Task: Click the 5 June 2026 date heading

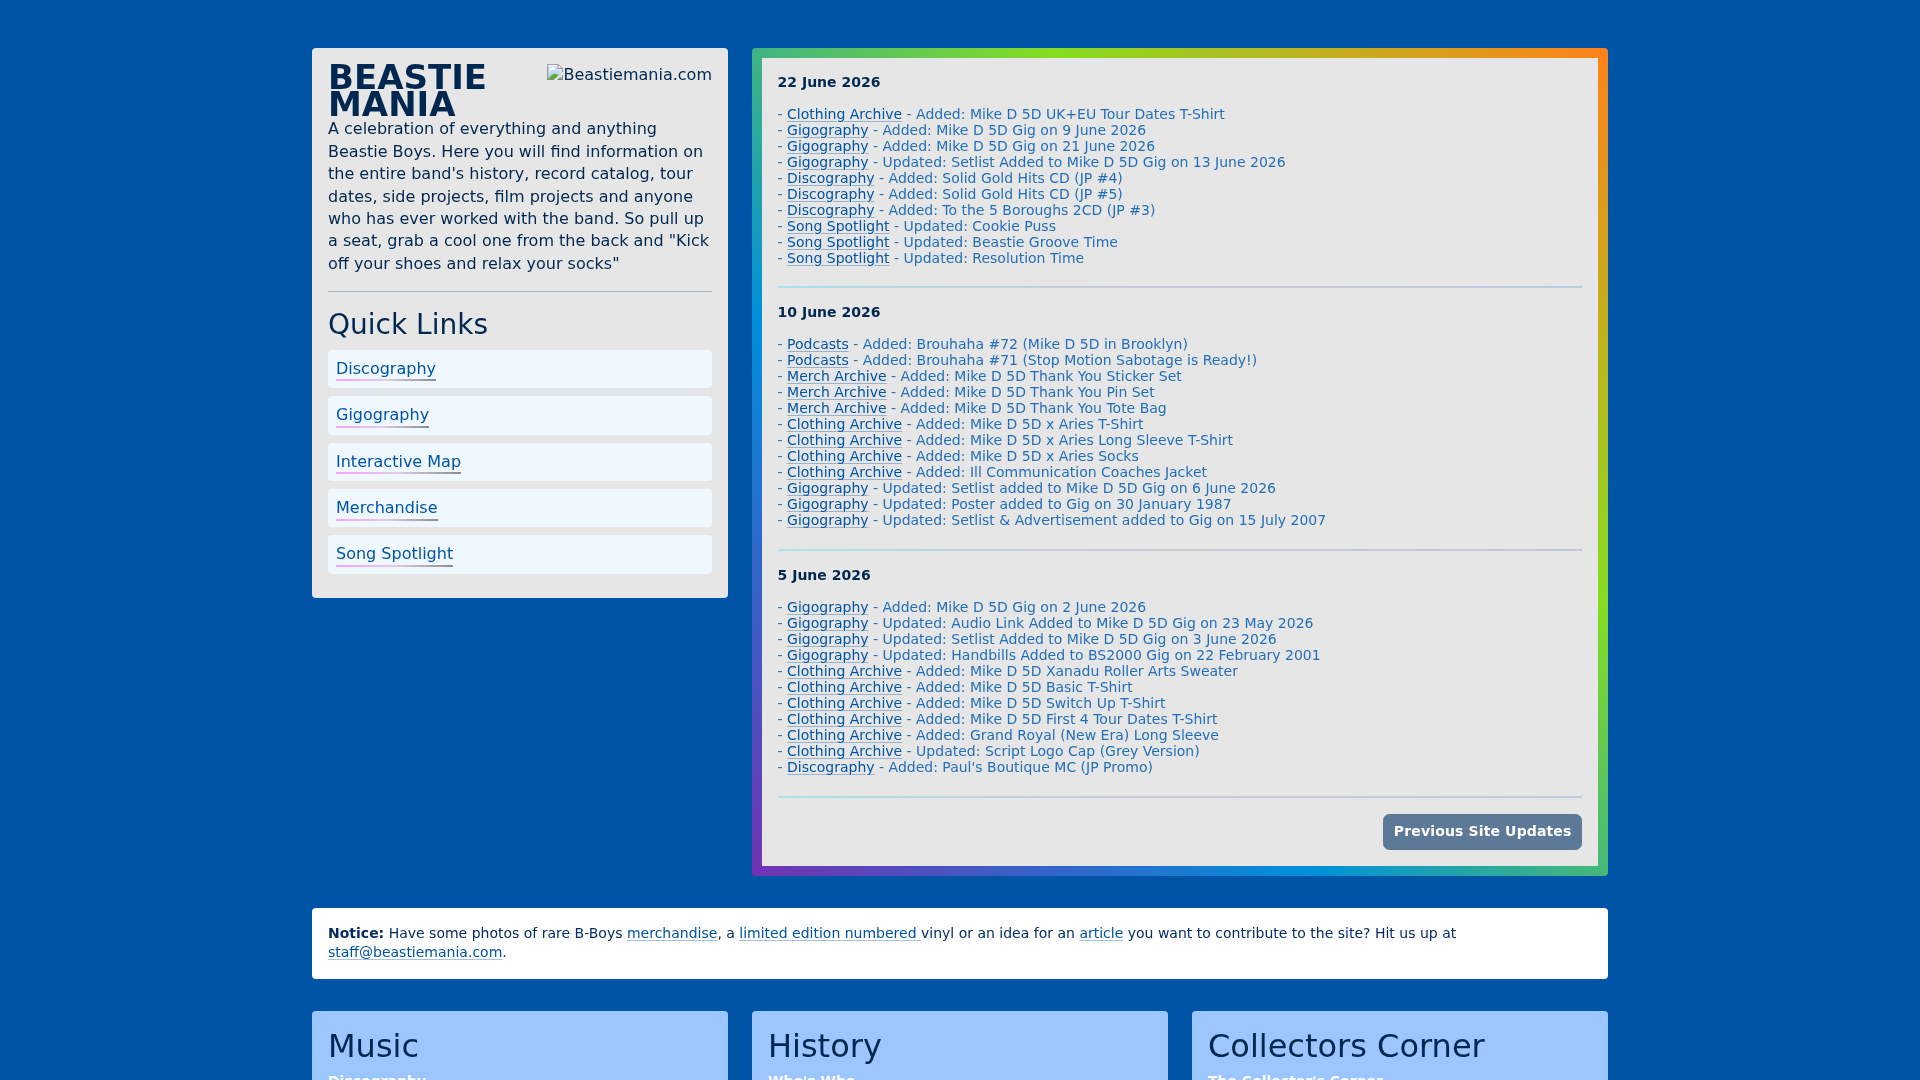Action: (824, 576)
